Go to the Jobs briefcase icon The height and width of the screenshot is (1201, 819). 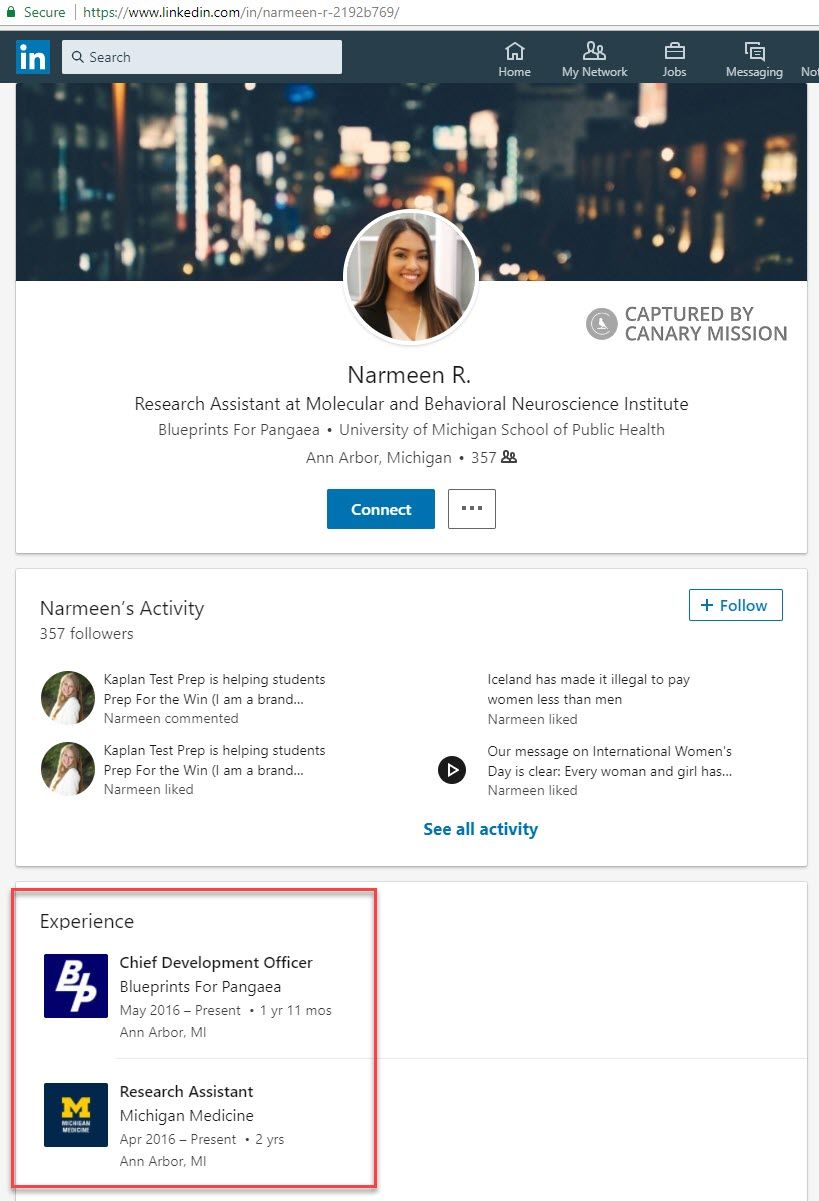pos(674,51)
